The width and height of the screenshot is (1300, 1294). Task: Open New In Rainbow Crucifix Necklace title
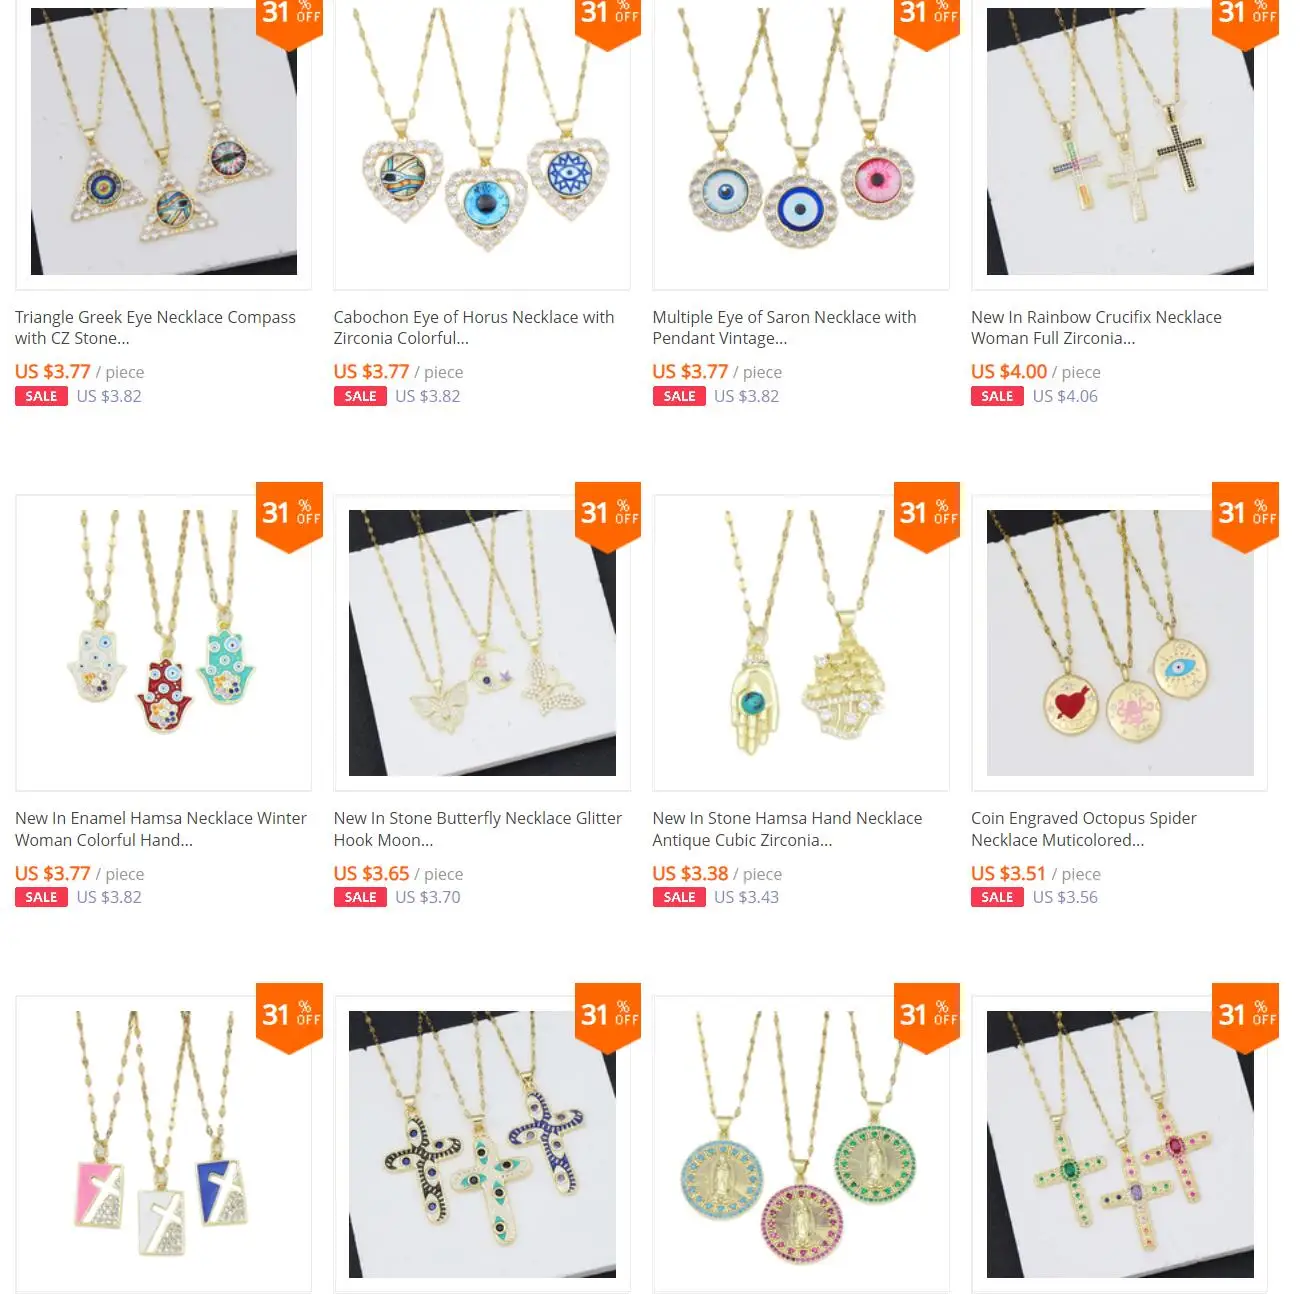point(1096,327)
